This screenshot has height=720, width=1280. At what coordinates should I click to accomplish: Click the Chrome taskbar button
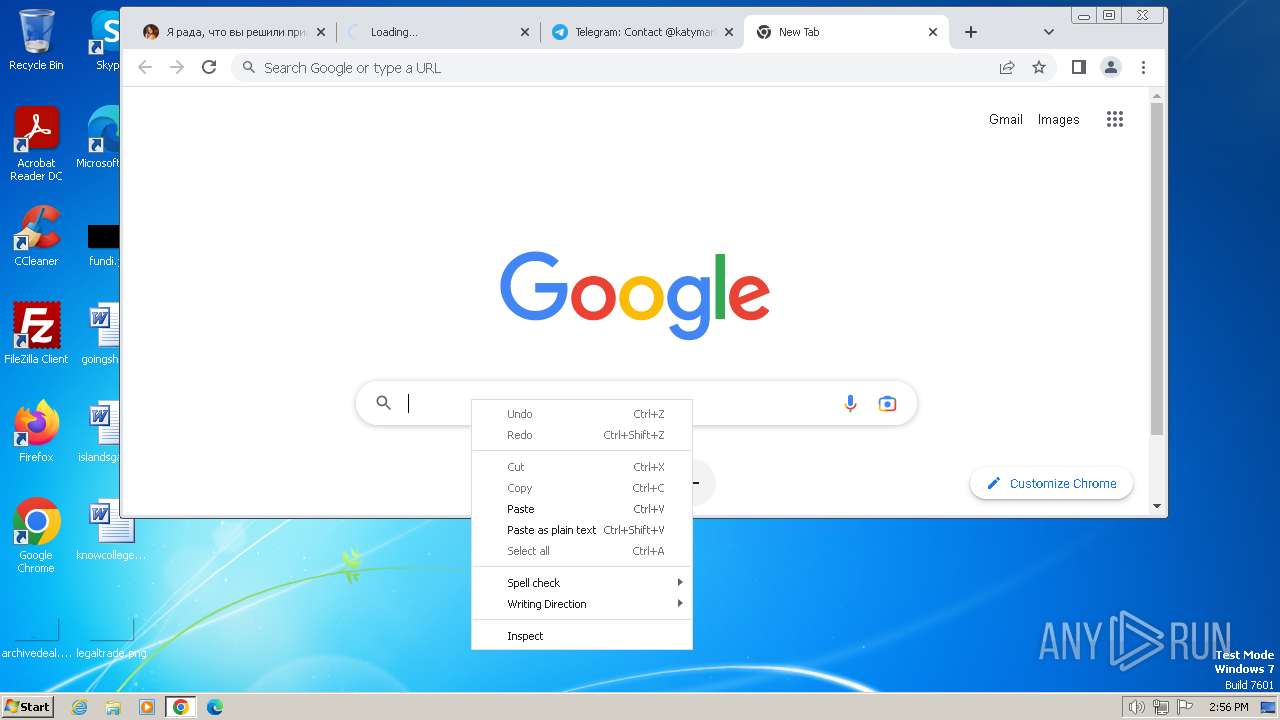pyautogui.click(x=180, y=707)
